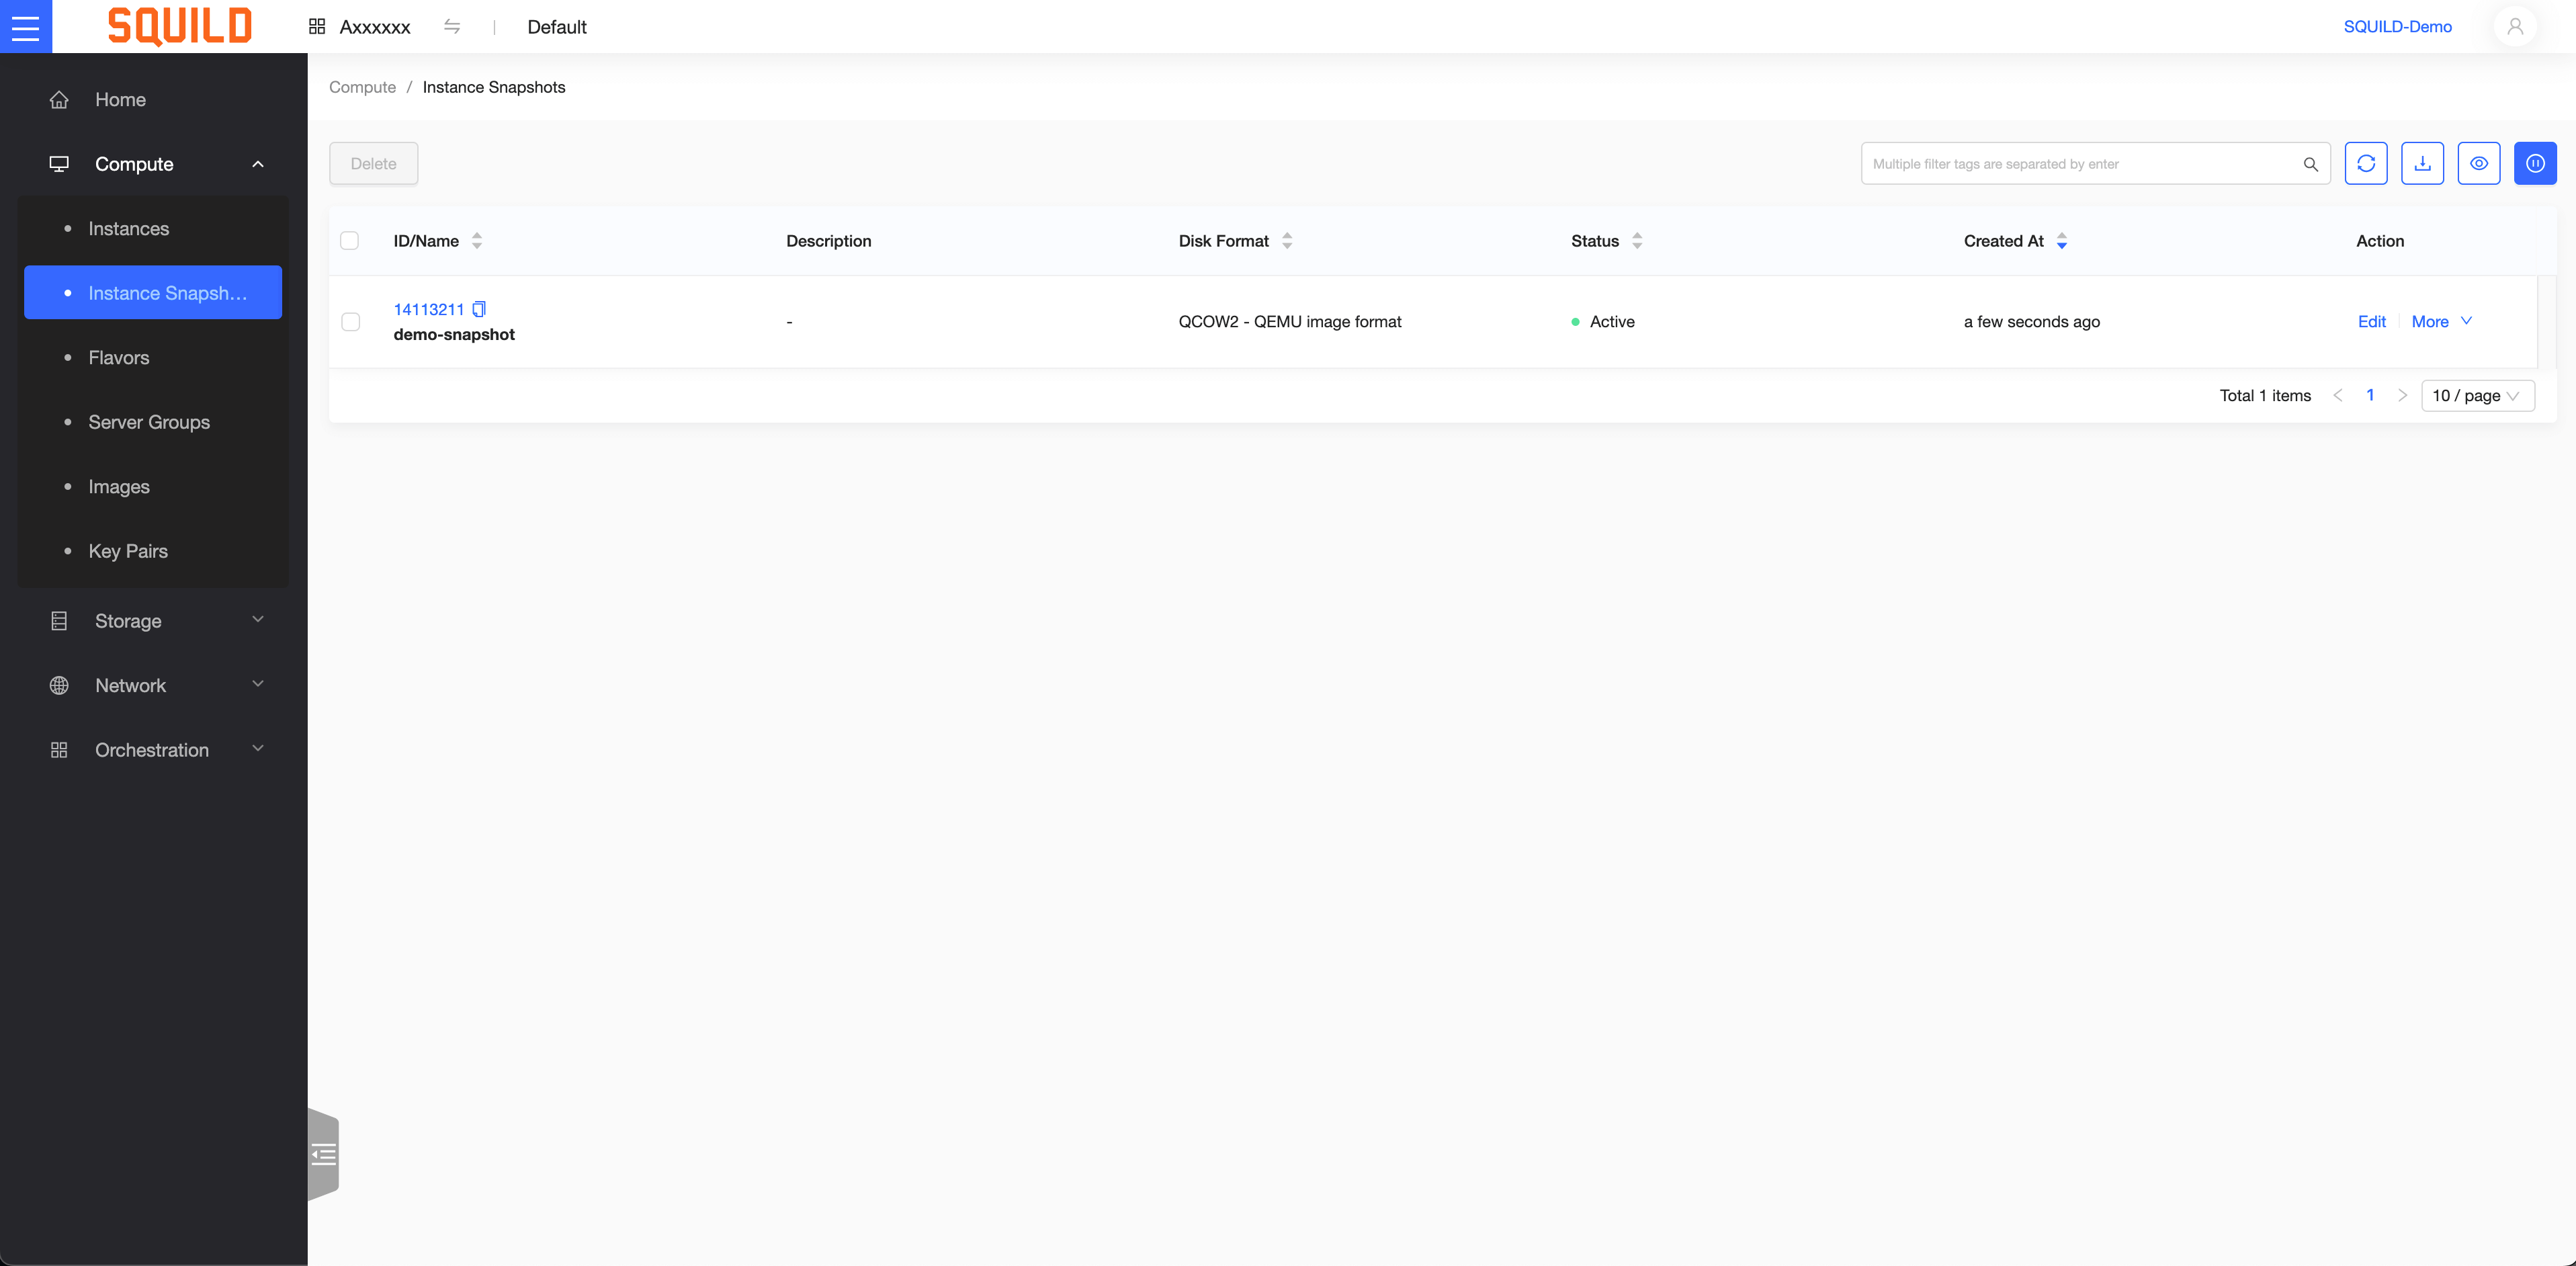Viewport: 2576px width, 1266px height.
Task: Go to Key Pairs menu item
Action: point(128,551)
